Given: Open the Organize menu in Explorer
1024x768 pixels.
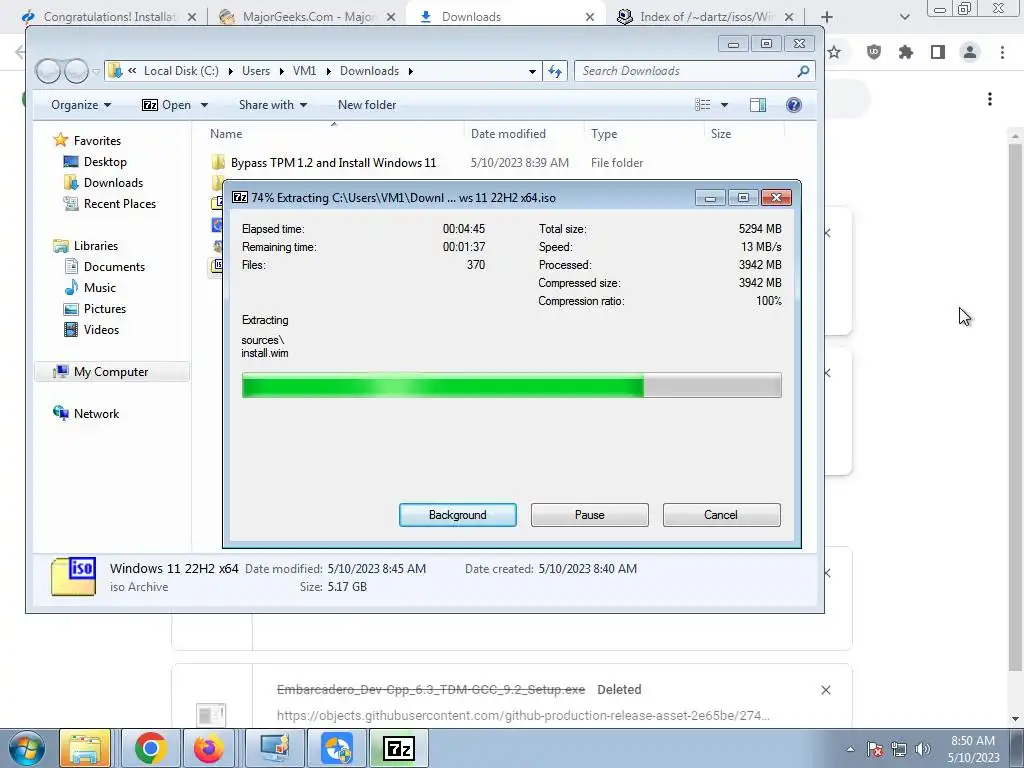Looking at the screenshot, I should pos(81,105).
